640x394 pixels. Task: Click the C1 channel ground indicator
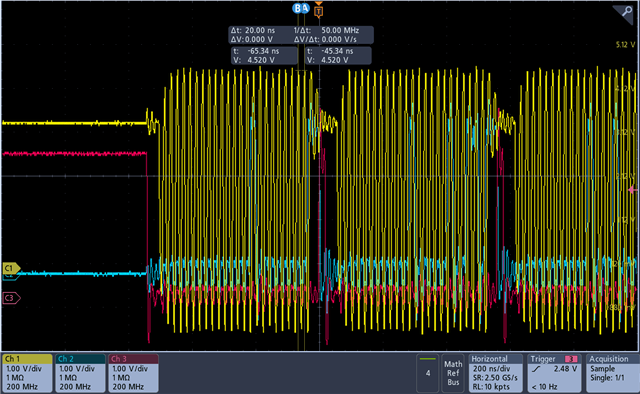(11, 268)
